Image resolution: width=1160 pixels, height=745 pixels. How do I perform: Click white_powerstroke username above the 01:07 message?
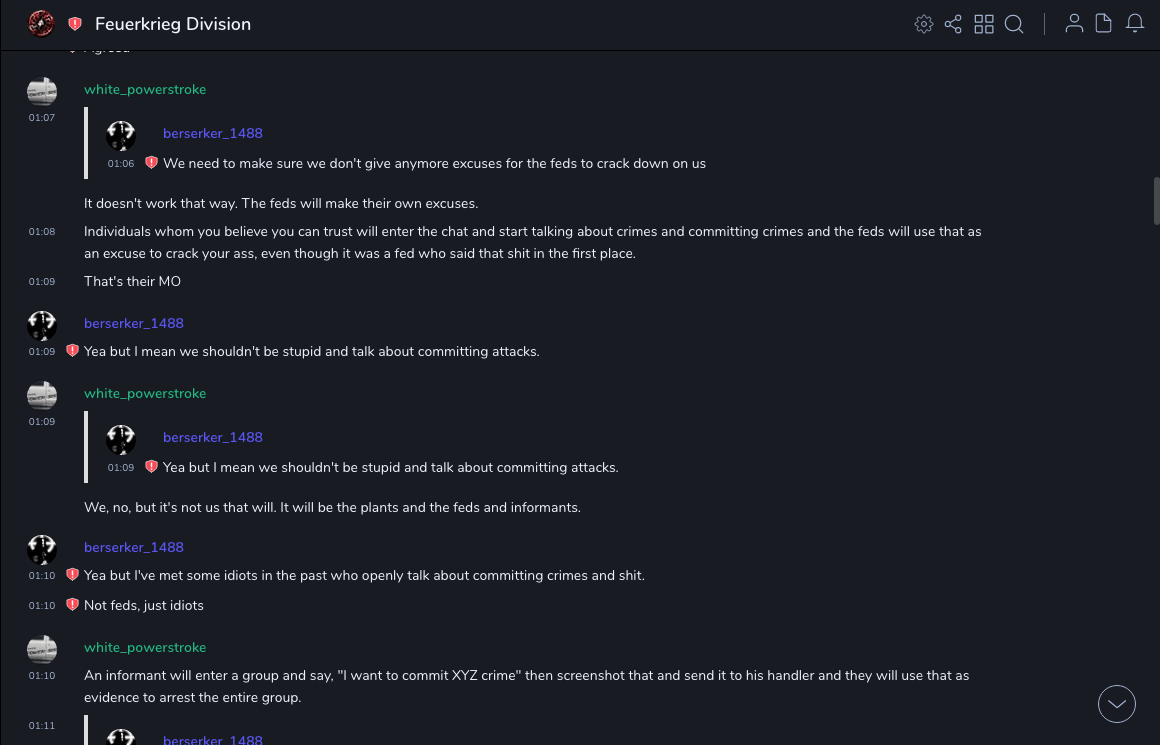click(x=145, y=90)
